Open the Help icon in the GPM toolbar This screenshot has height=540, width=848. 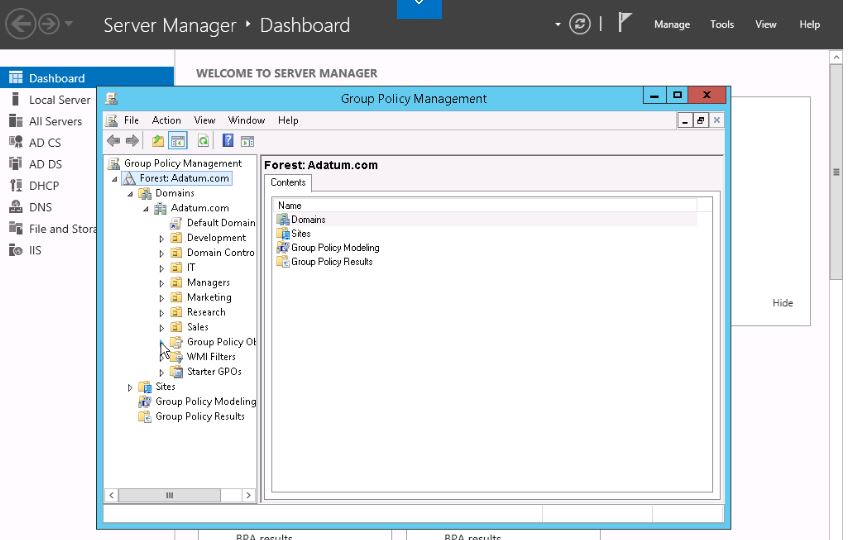228,141
